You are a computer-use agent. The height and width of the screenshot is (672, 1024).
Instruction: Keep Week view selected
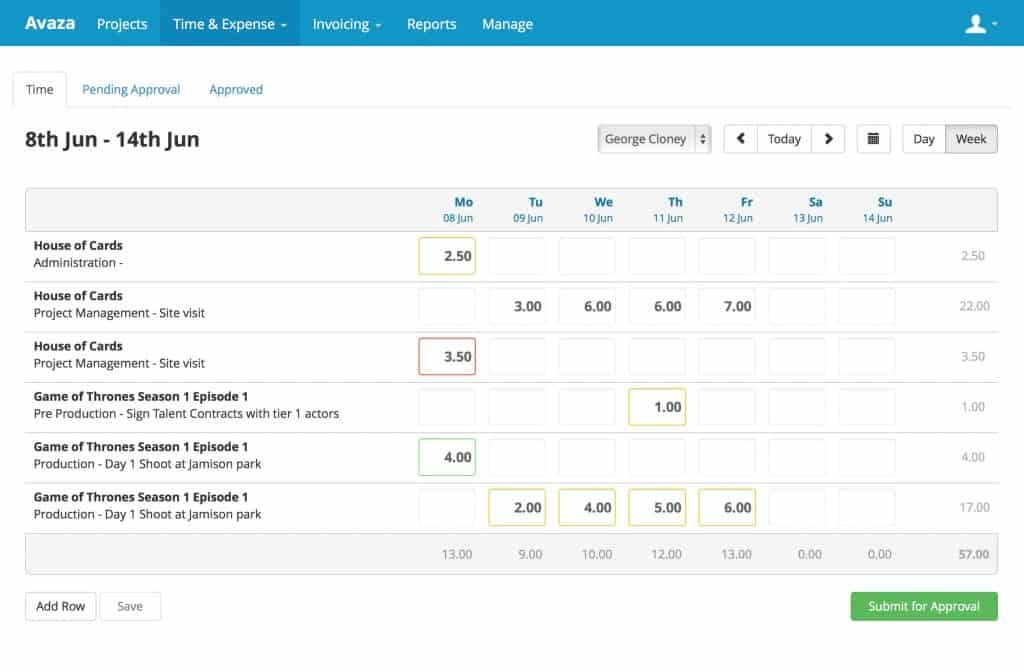click(968, 138)
